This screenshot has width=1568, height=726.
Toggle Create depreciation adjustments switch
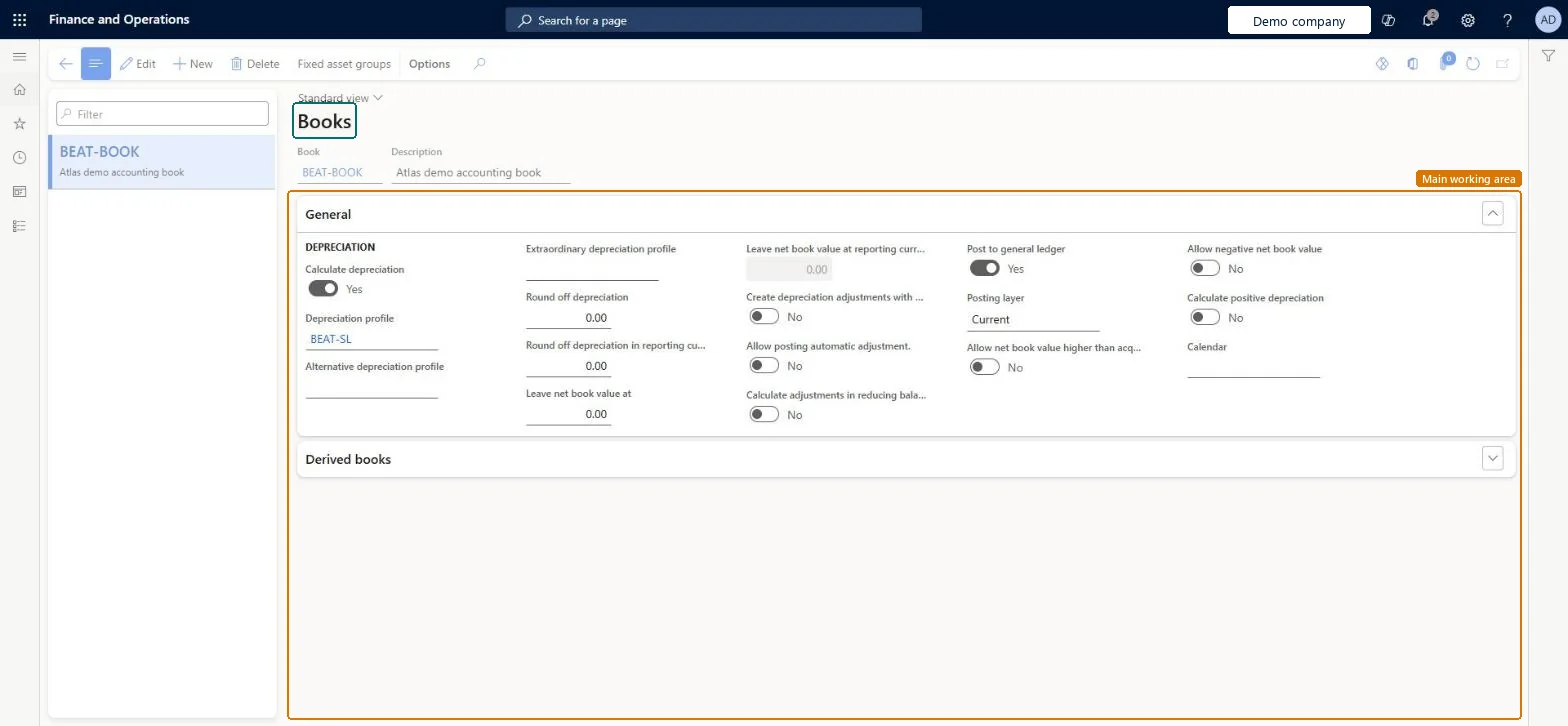(x=764, y=317)
